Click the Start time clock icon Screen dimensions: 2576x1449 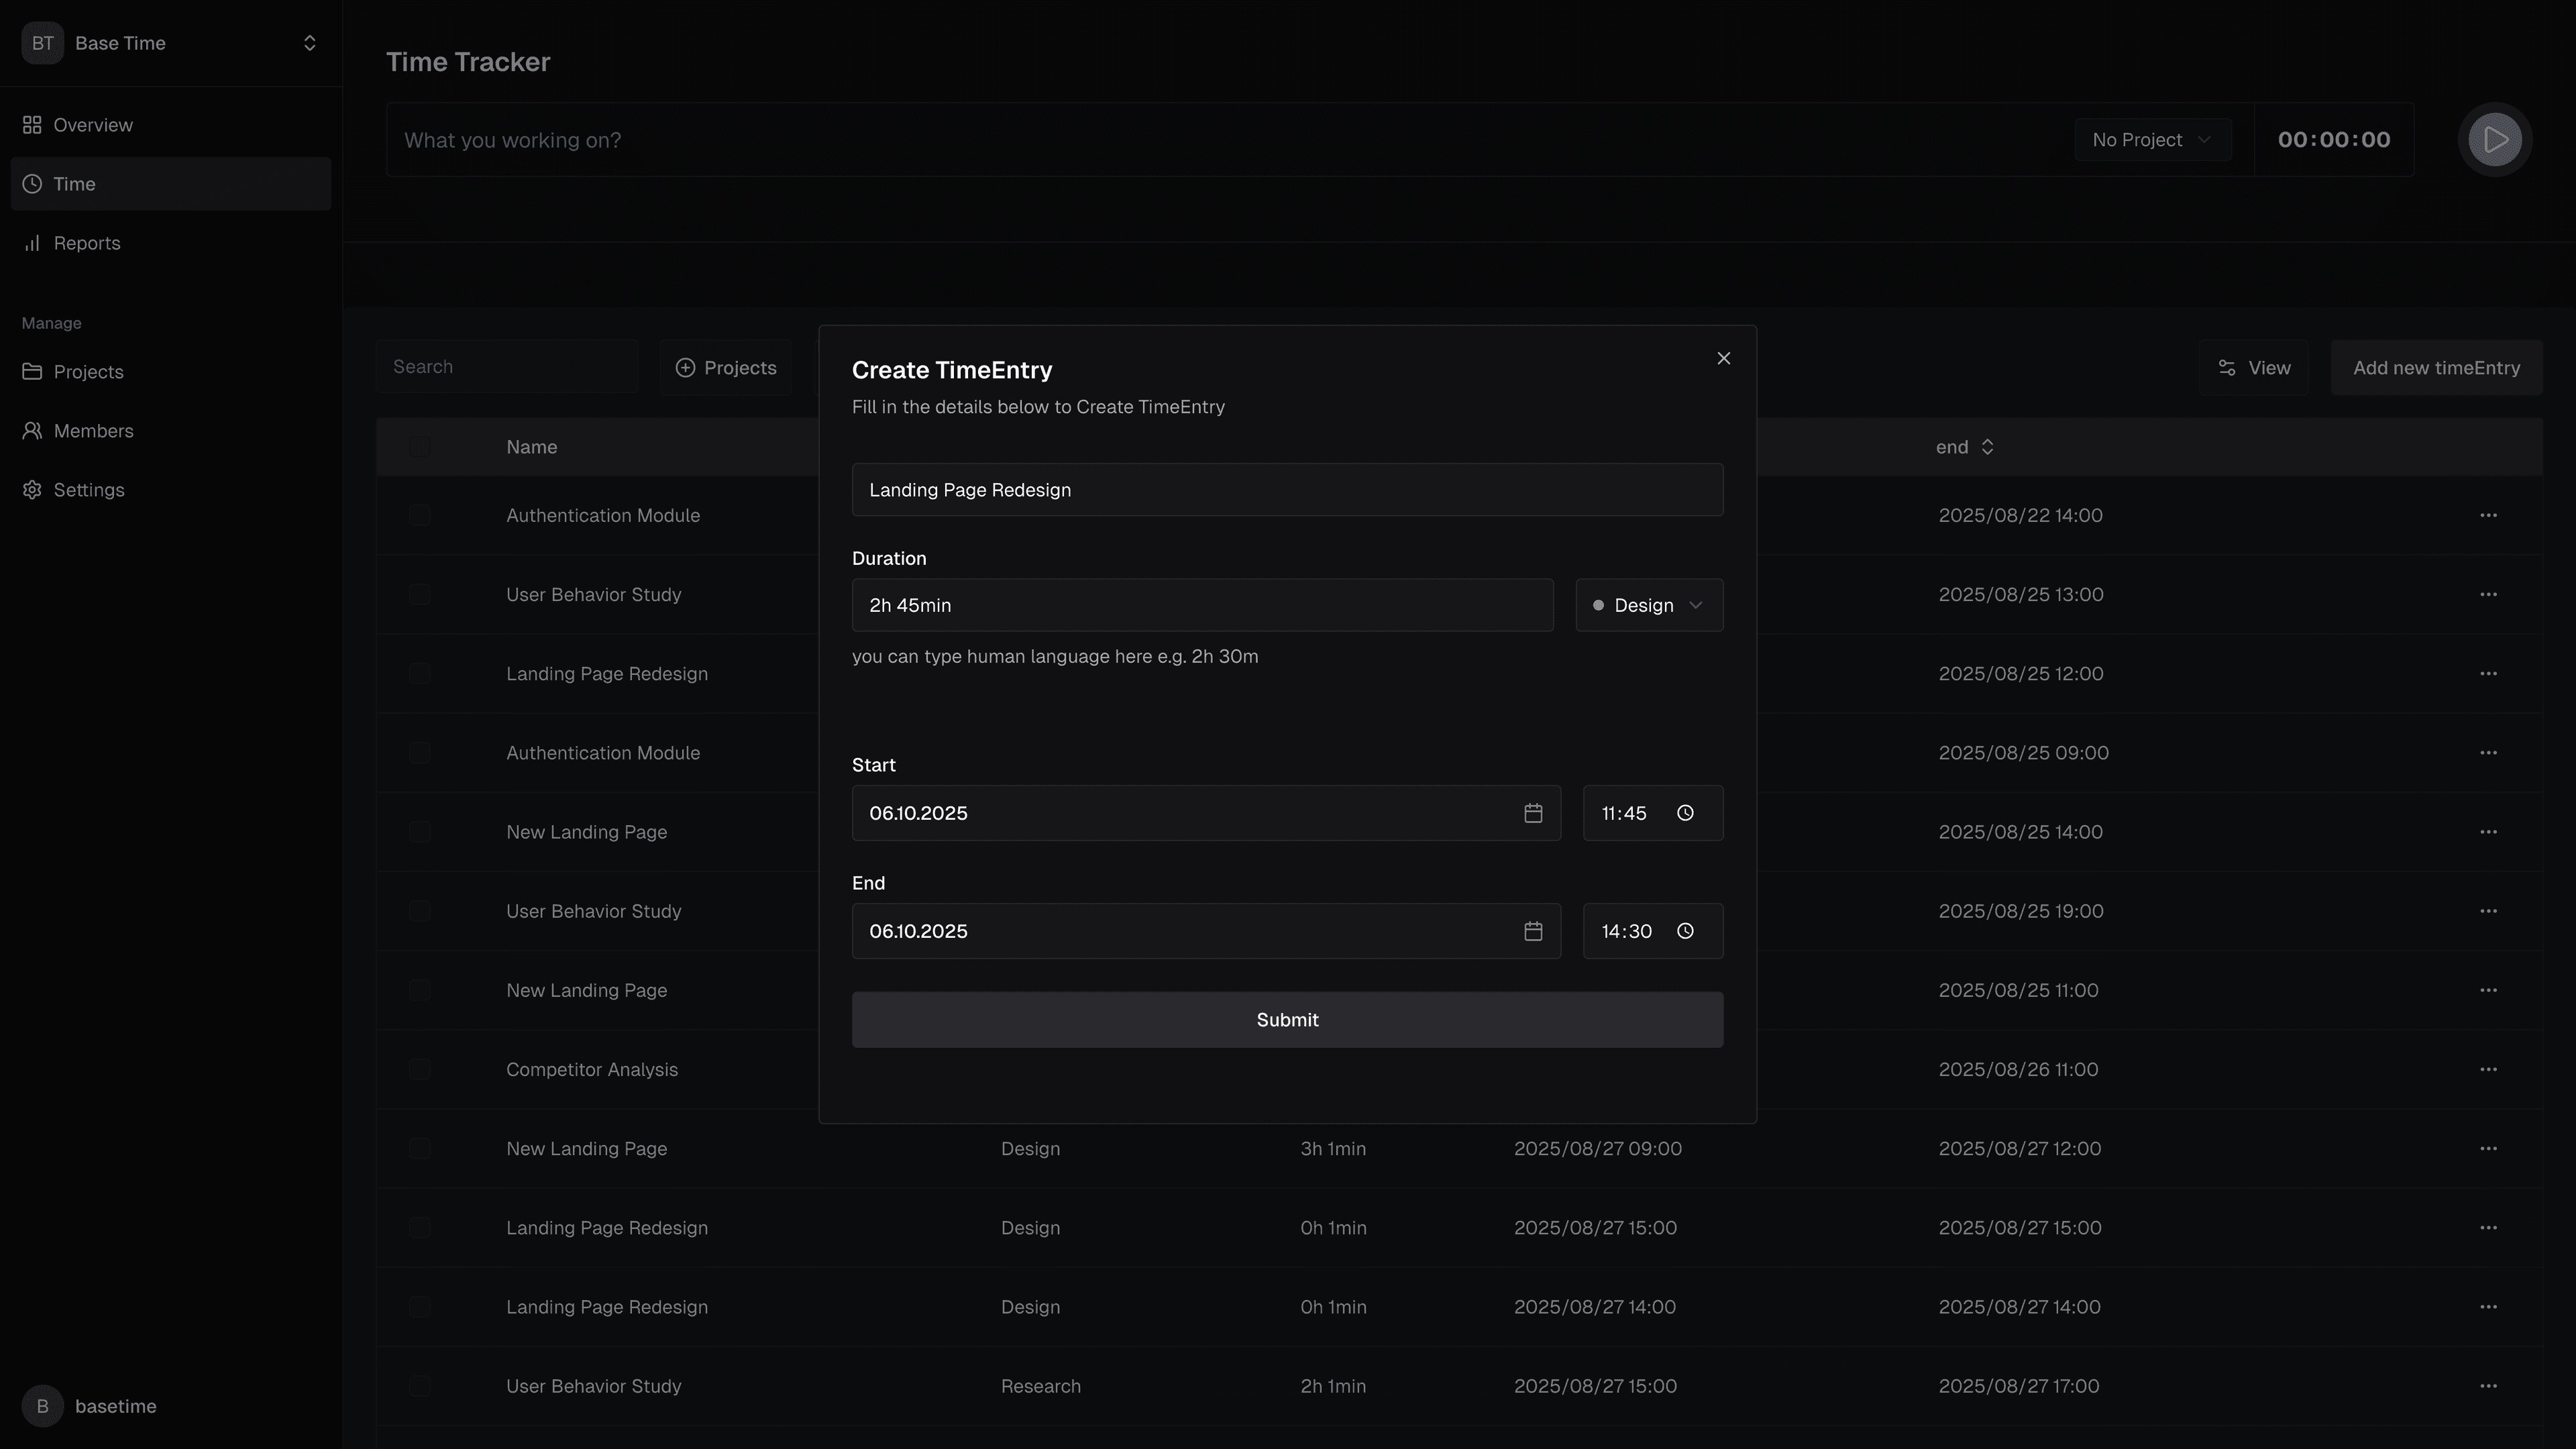coord(1685,813)
